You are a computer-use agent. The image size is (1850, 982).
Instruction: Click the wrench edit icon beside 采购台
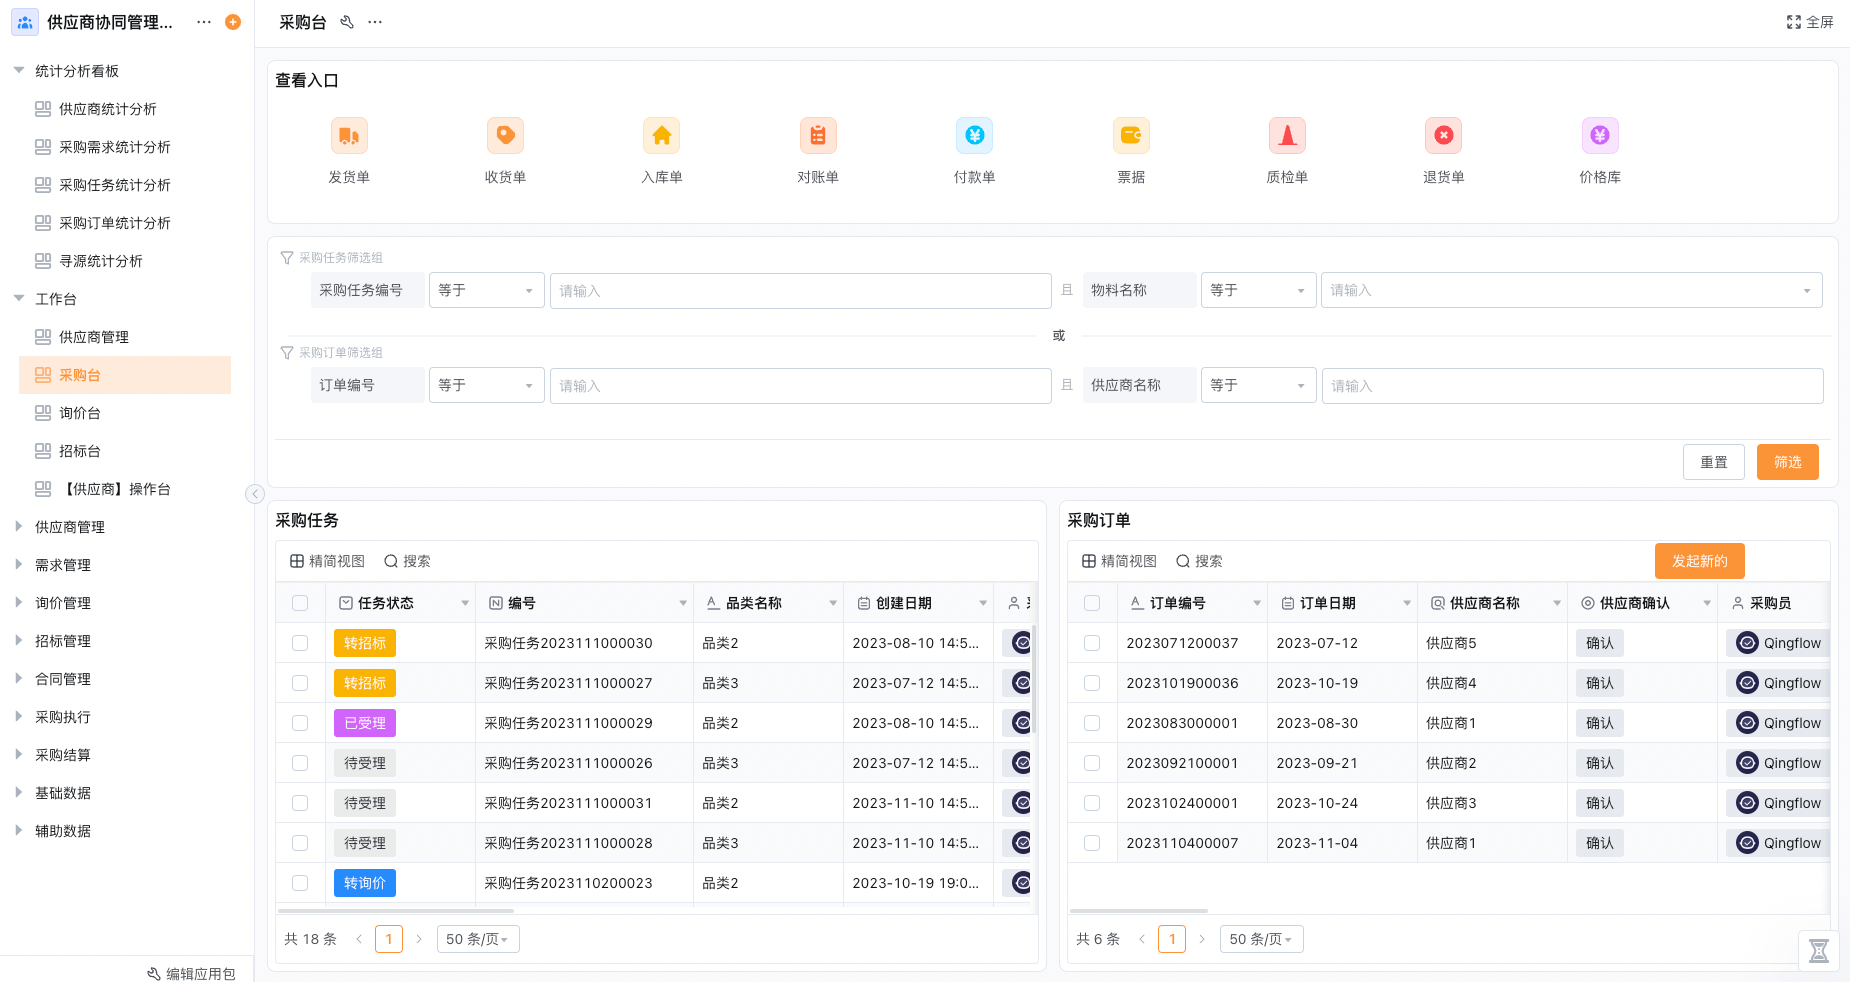(347, 22)
